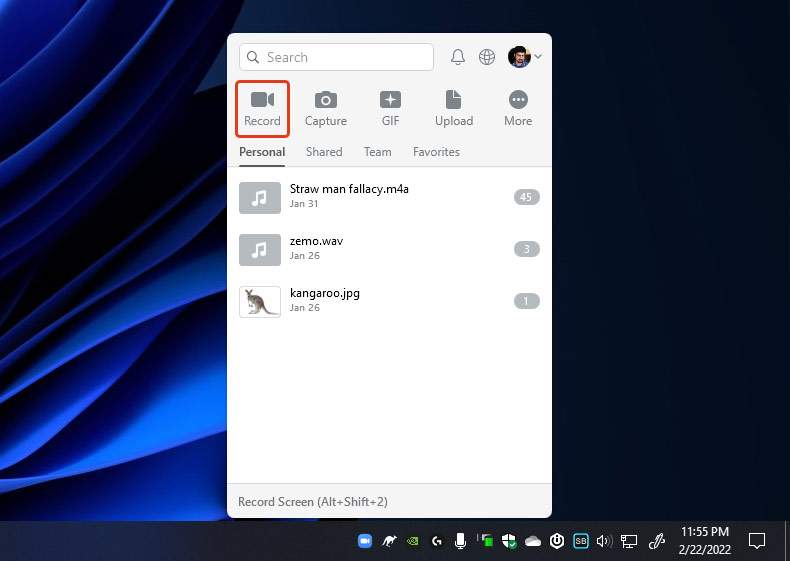This screenshot has height=561, width=790.
Task: Click the globe web icon
Action: 487,57
